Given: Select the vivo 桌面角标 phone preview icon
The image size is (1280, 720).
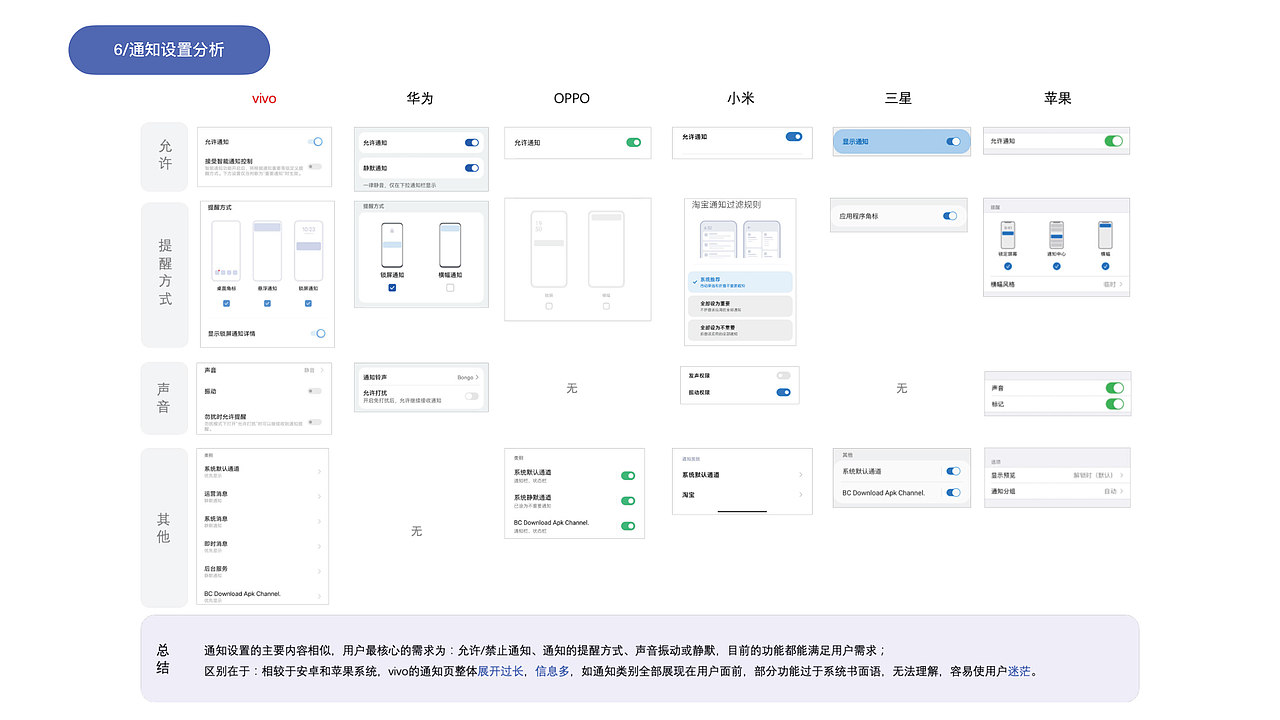Looking at the screenshot, I should tap(226, 251).
